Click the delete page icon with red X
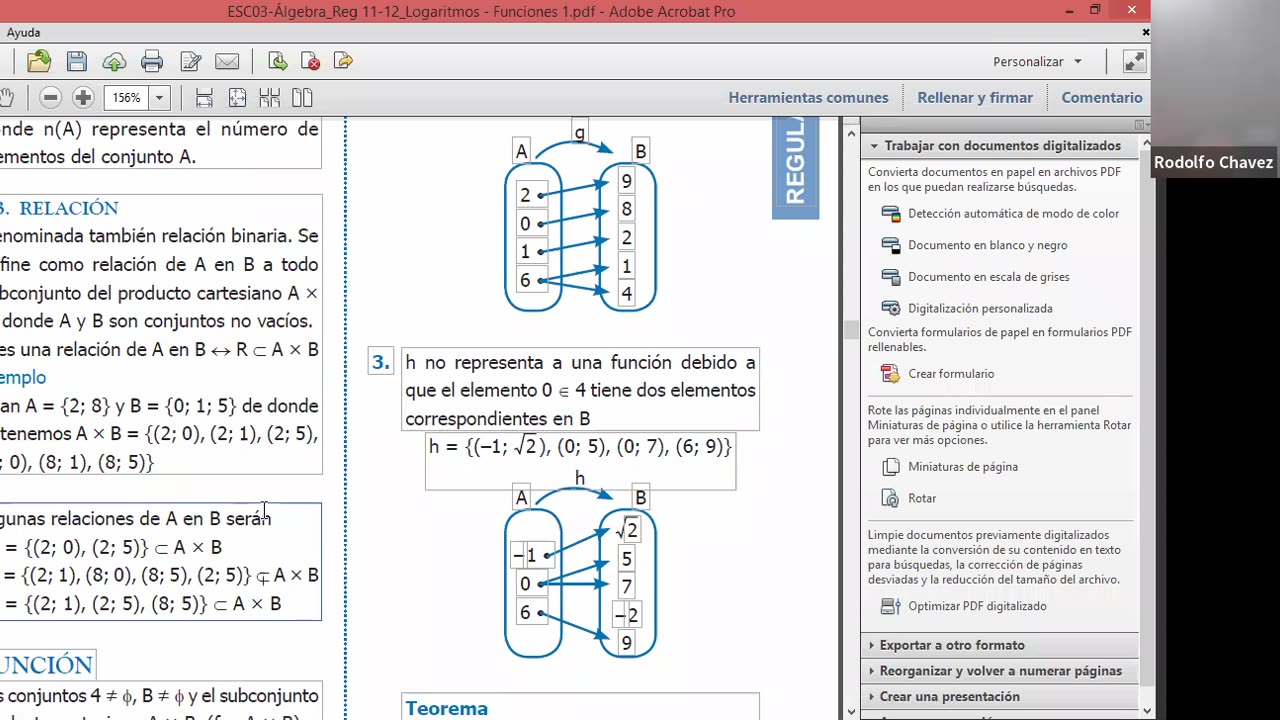Image resolution: width=1280 pixels, height=720 pixels. point(311,62)
